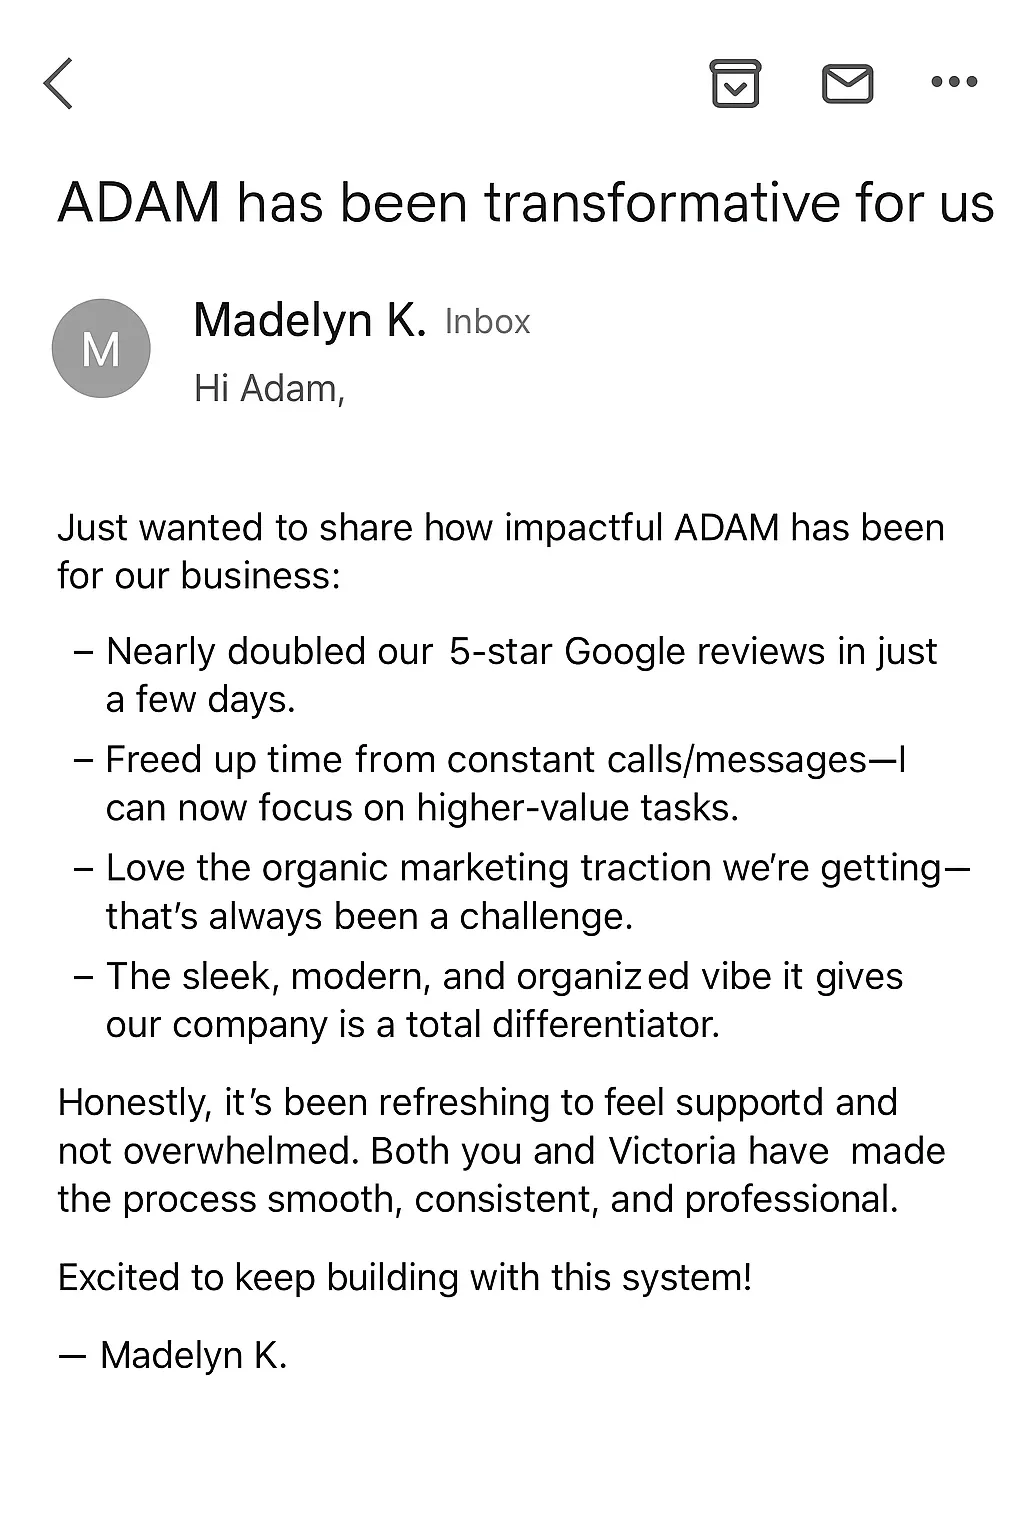
Task: Select the sleek, modern, organized vibe bullet
Action: (489, 1000)
